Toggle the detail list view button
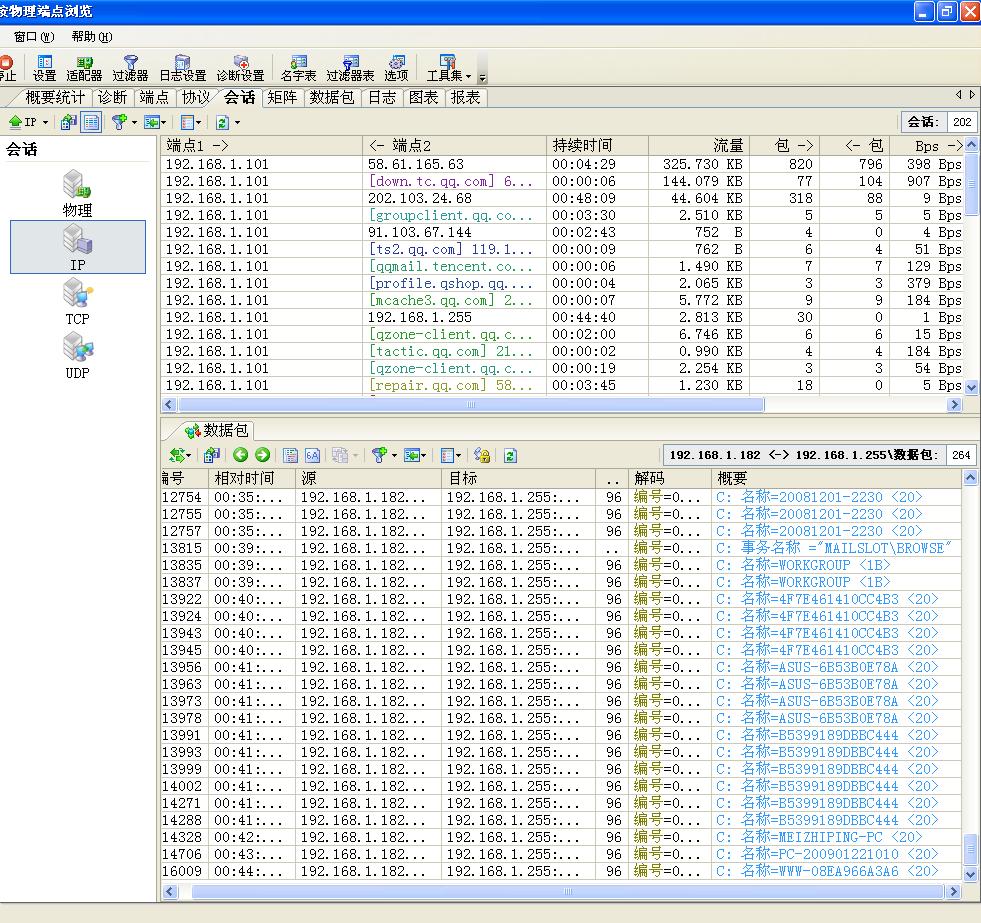Image resolution: width=981 pixels, height=923 pixels. [x=91, y=122]
